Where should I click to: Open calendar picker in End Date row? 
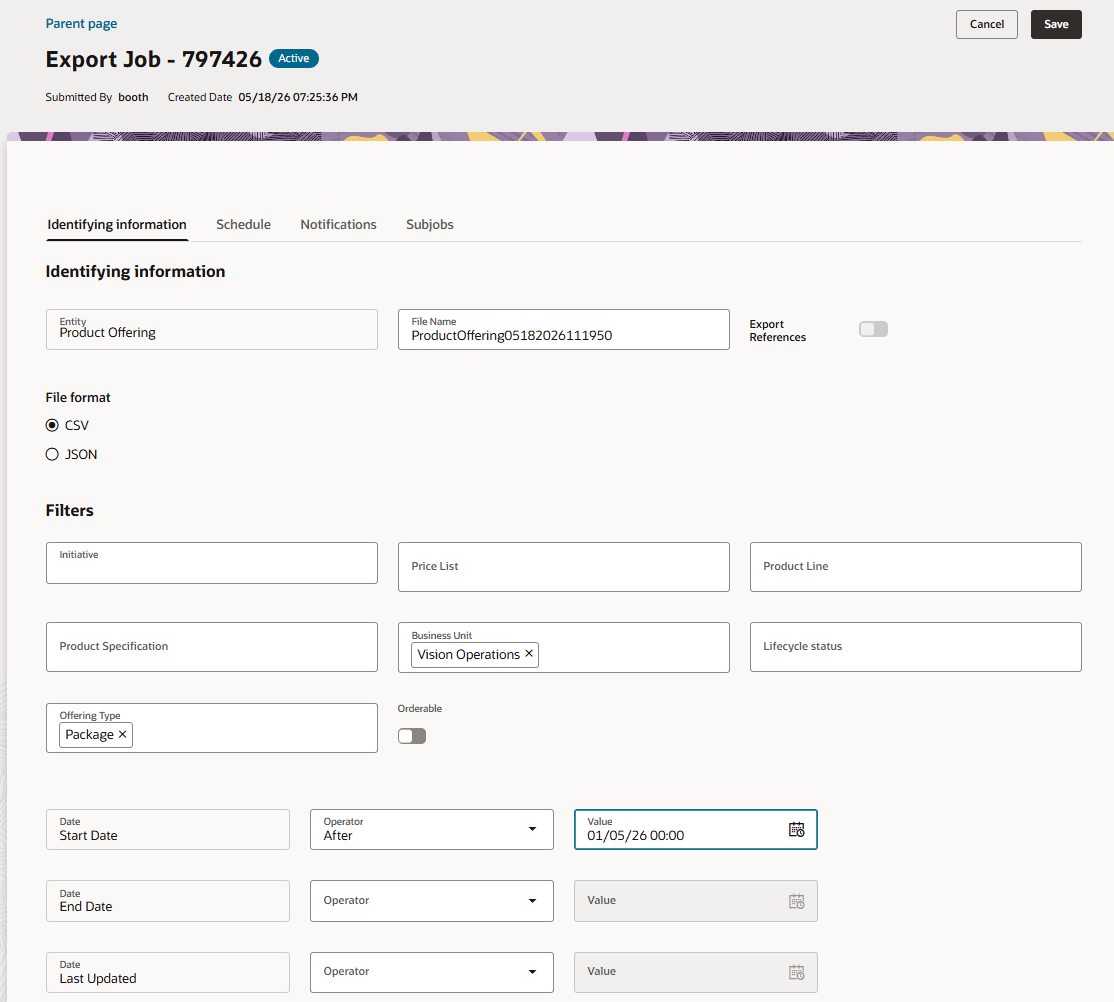point(796,901)
